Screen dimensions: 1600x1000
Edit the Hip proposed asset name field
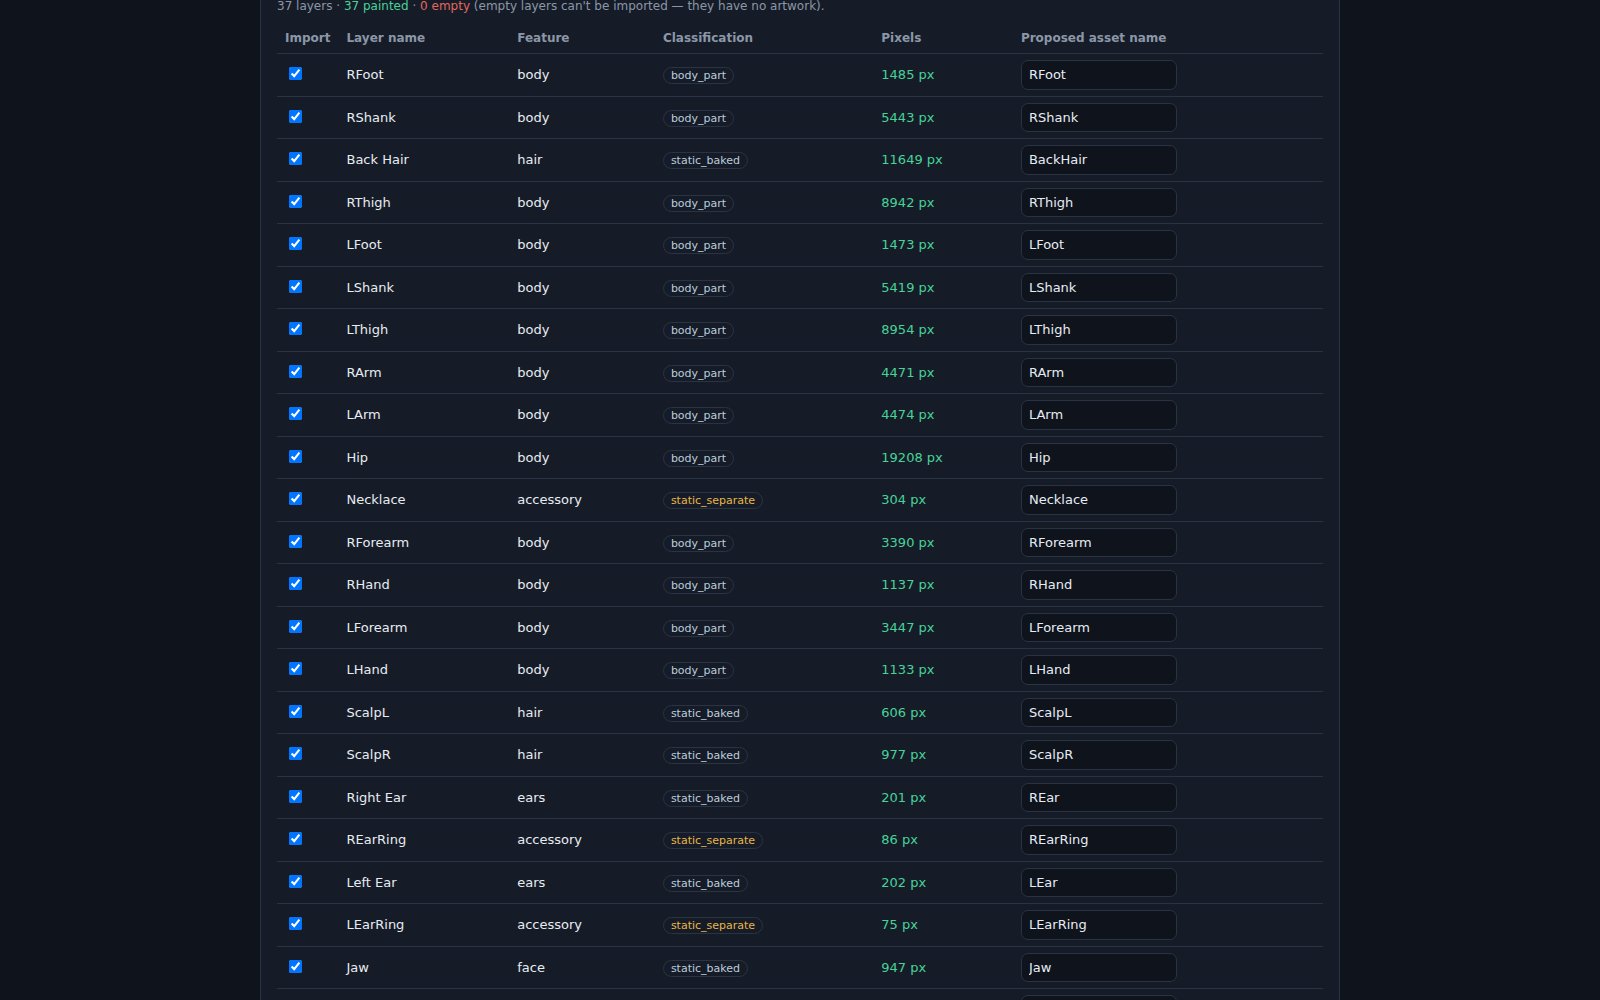pyautogui.click(x=1098, y=458)
